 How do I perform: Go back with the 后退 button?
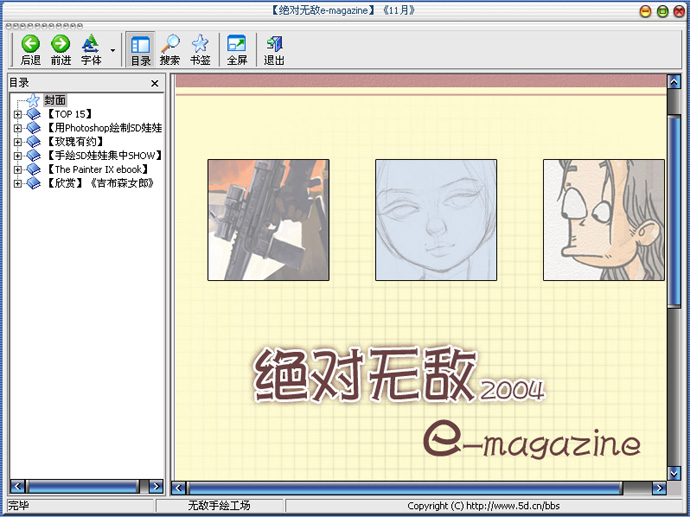(30, 50)
